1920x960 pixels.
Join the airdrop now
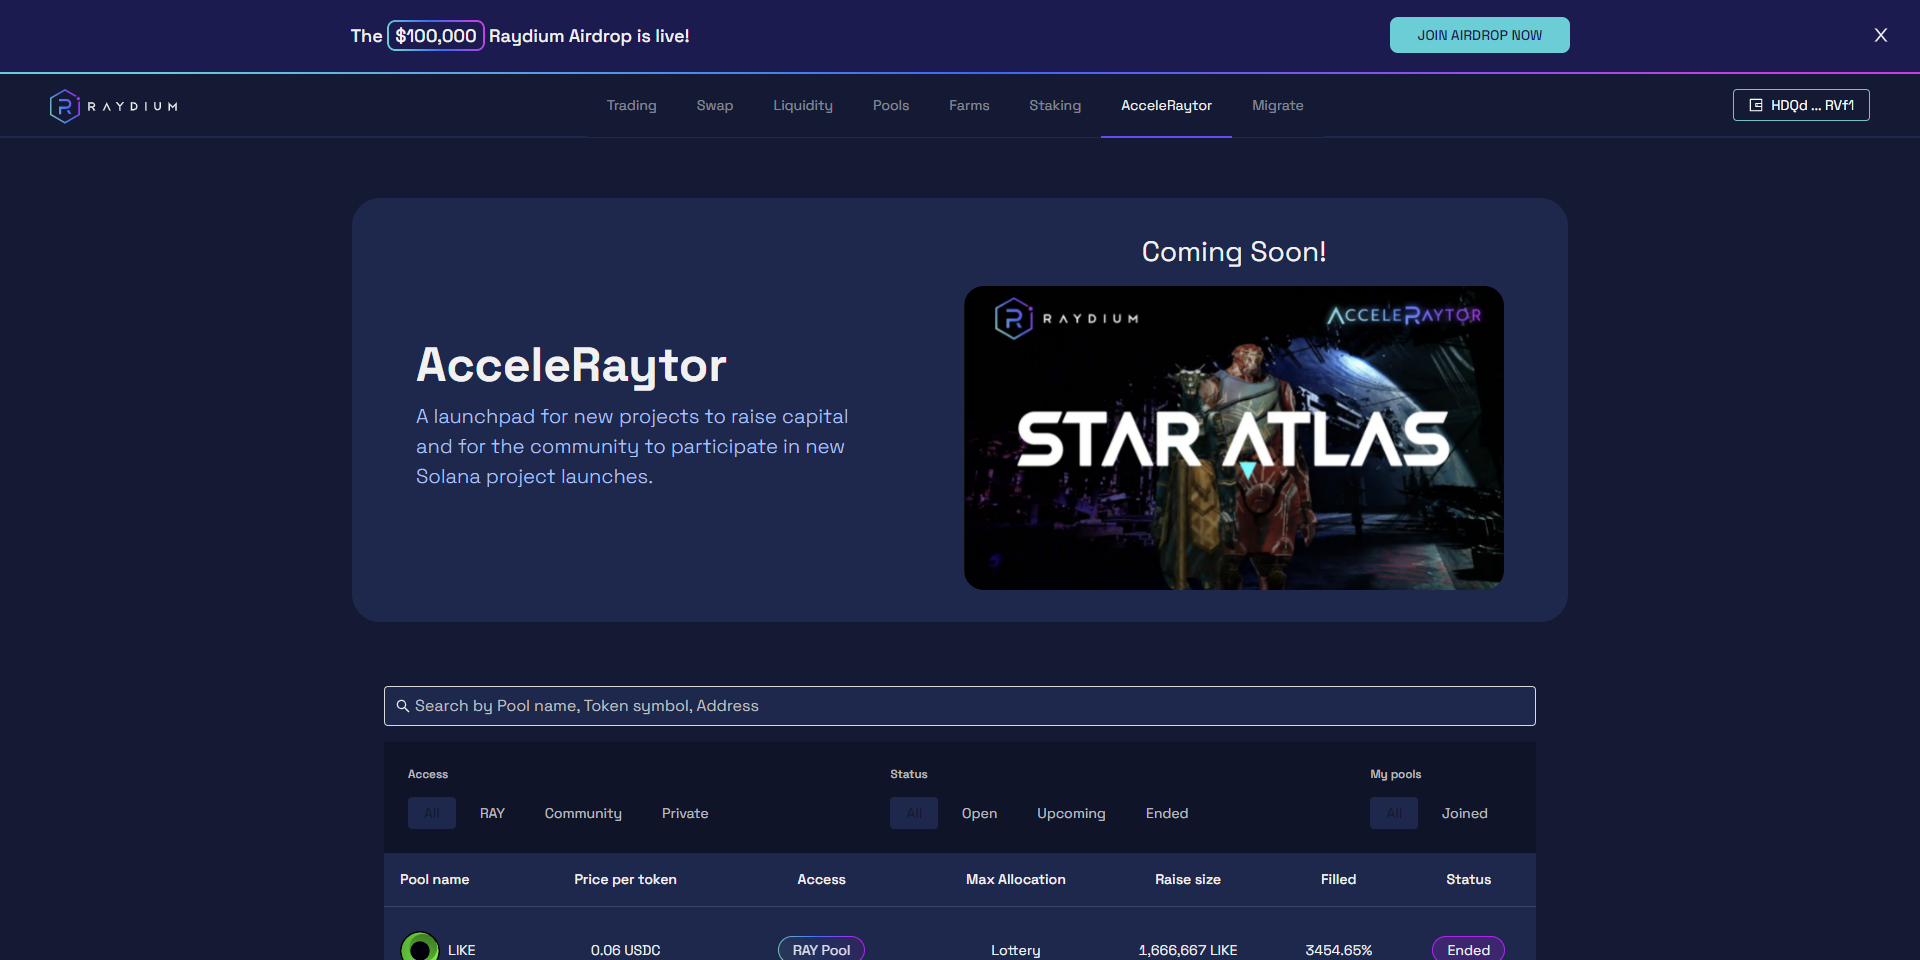point(1479,35)
